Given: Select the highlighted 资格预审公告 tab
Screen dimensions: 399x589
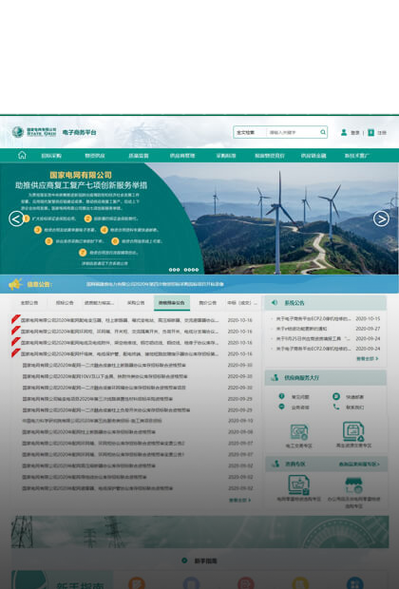Looking at the screenshot, I should 172,303.
